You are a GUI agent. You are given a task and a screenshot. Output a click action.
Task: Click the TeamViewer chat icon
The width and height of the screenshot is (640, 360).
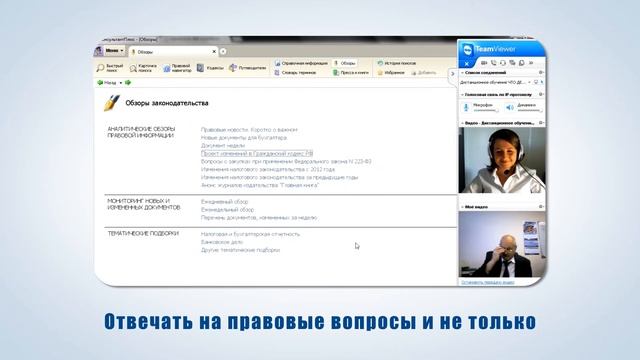pyautogui.click(x=512, y=63)
